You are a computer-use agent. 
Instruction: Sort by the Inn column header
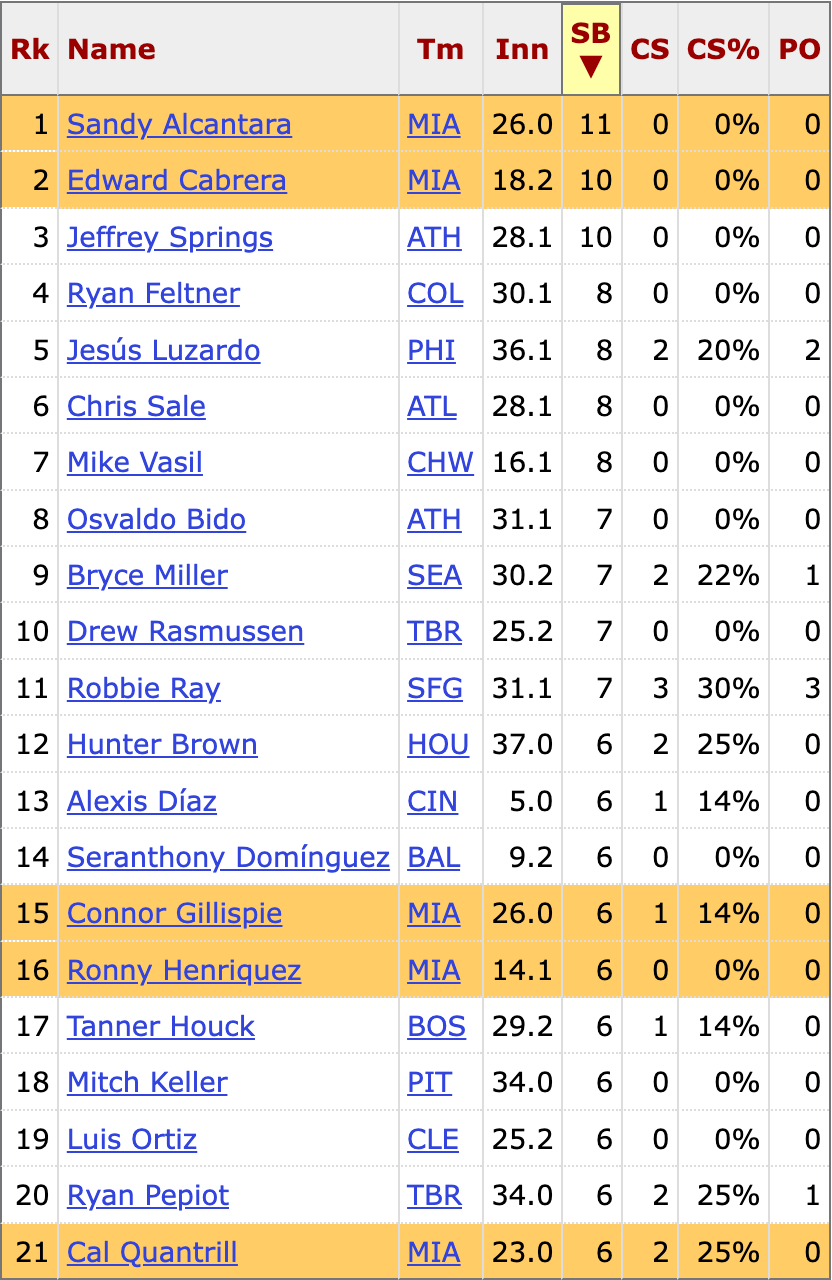tap(522, 49)
